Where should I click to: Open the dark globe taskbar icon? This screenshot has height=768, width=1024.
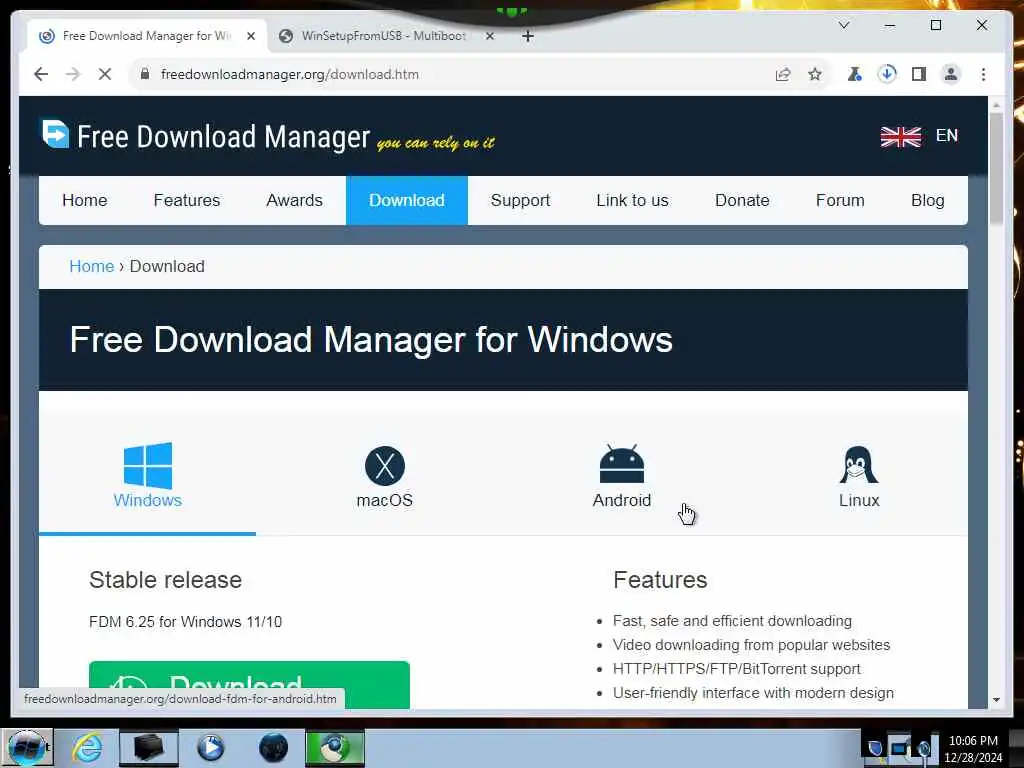click(x=274, y=748)
